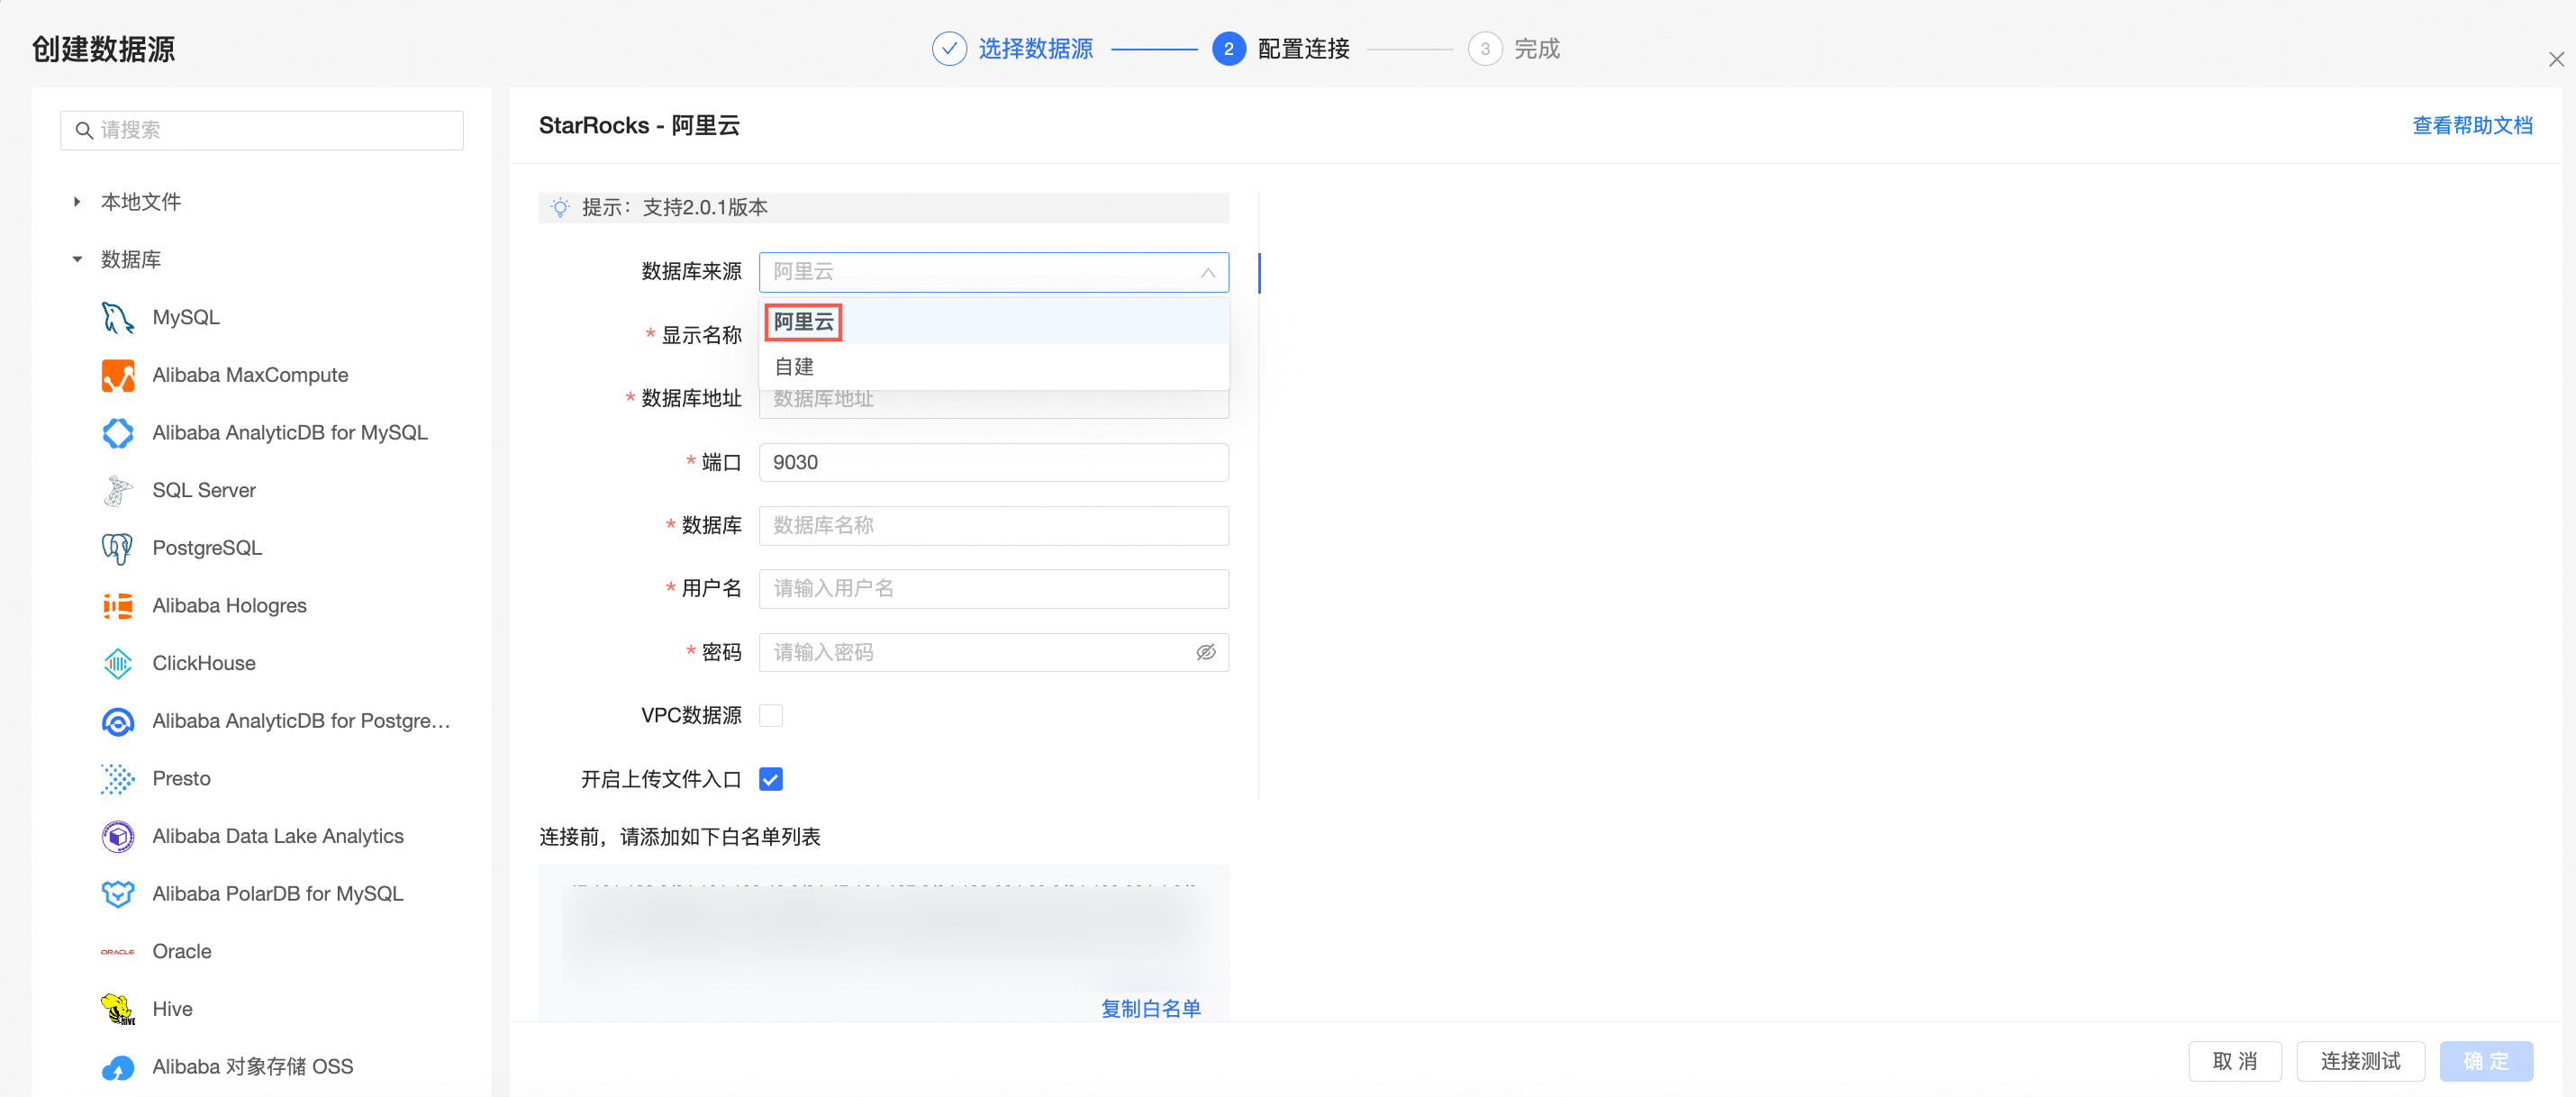This screenshot has height=1097, width=2576.
Task: Click the SQL Server icon
Action: (118, 491)
